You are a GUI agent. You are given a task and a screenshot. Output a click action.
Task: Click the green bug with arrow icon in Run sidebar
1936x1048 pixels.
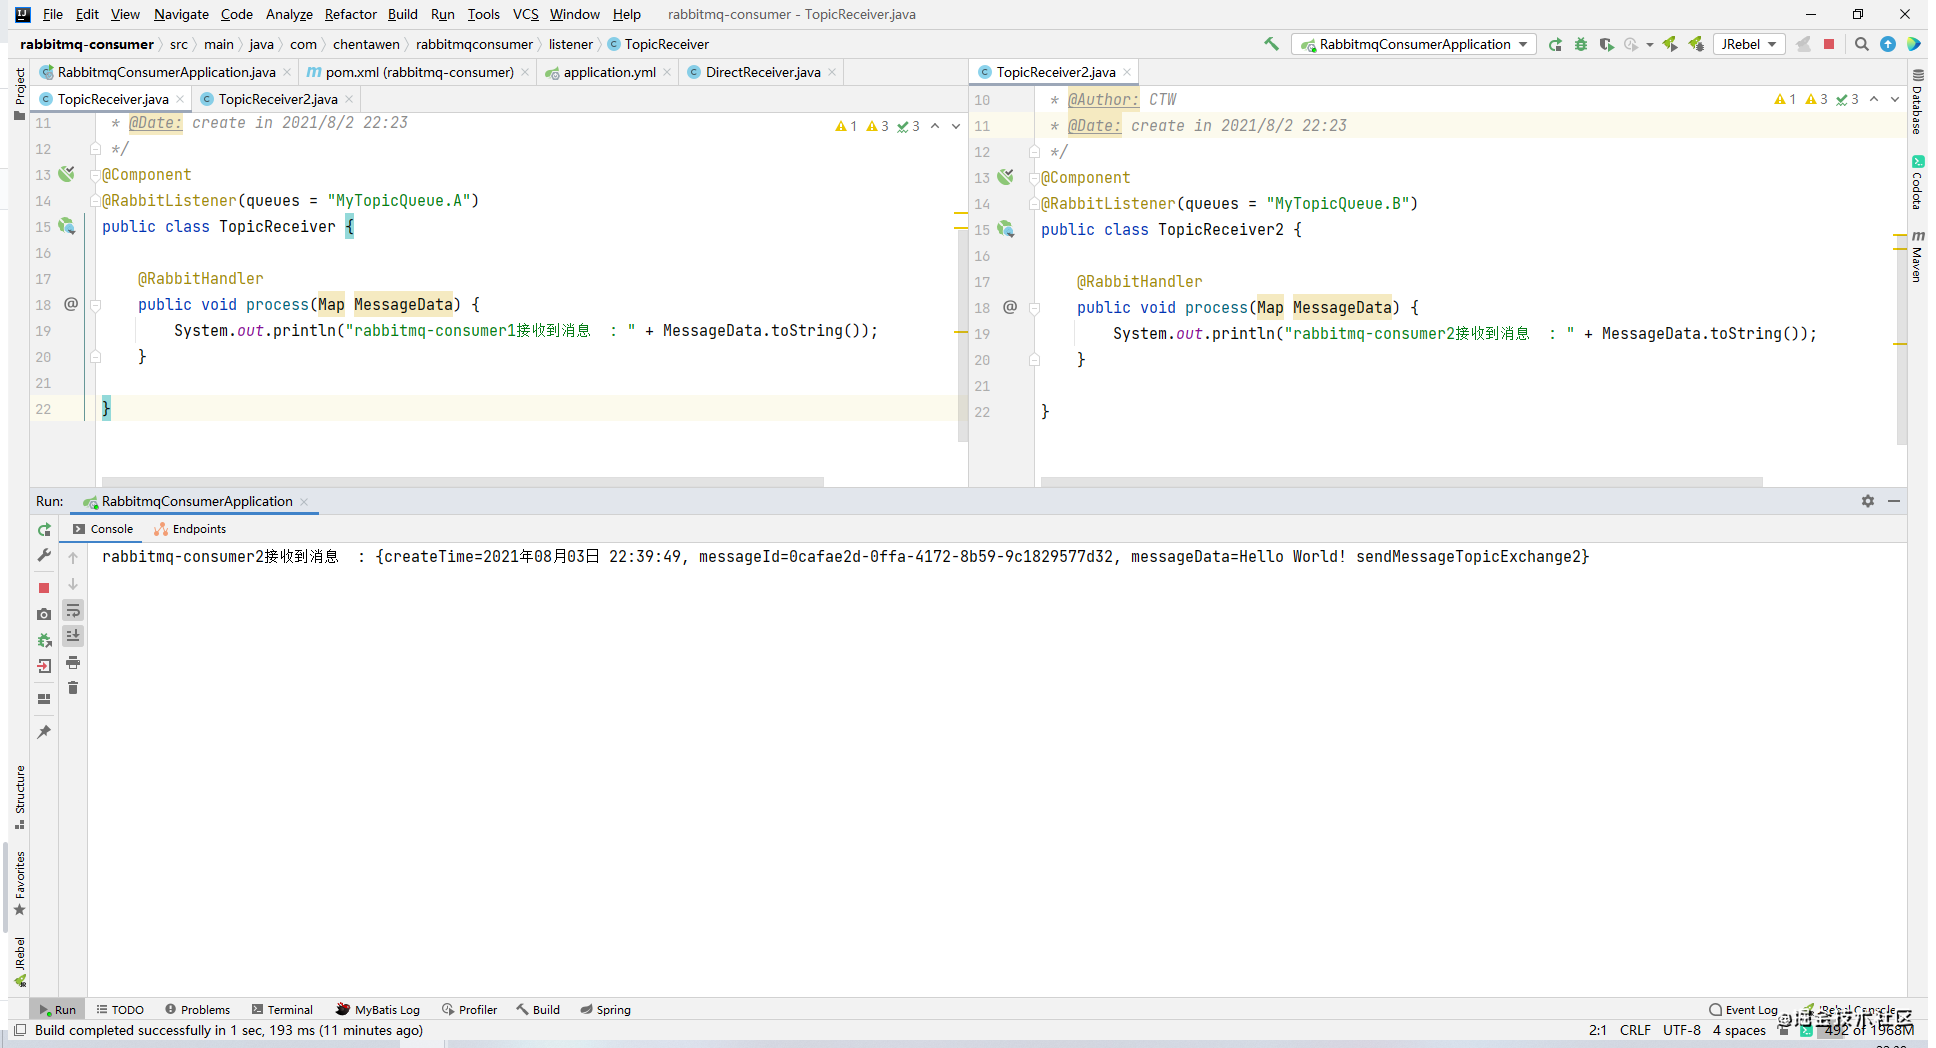[44, 640]
